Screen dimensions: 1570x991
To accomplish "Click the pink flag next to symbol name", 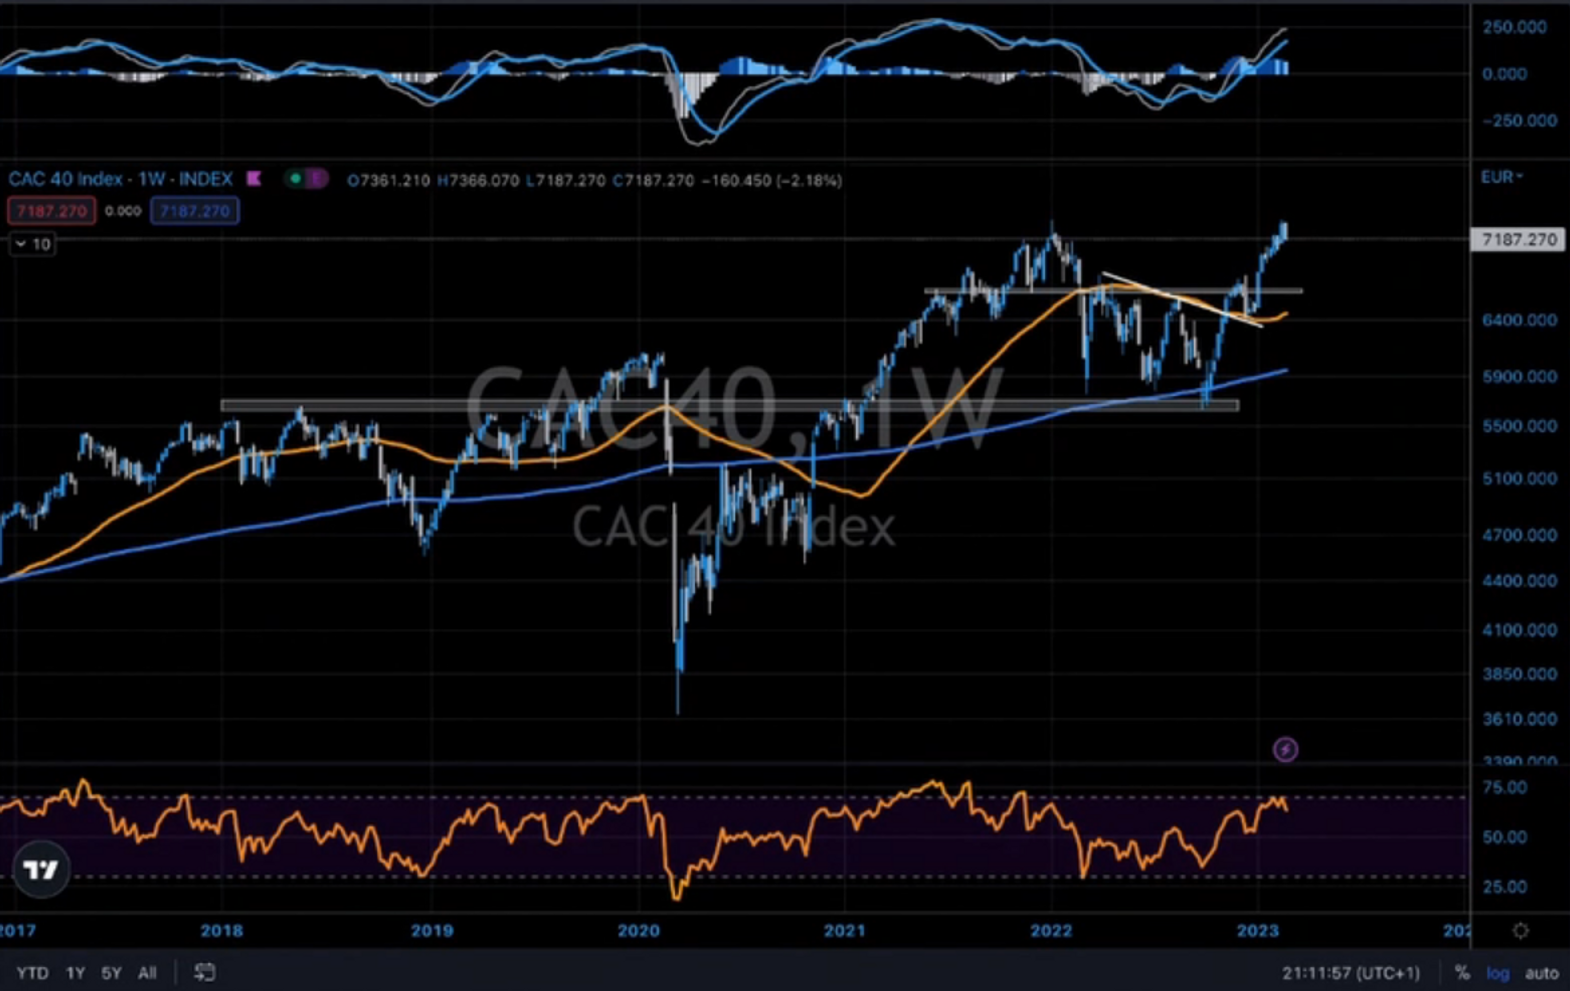I will pos(254,179).
